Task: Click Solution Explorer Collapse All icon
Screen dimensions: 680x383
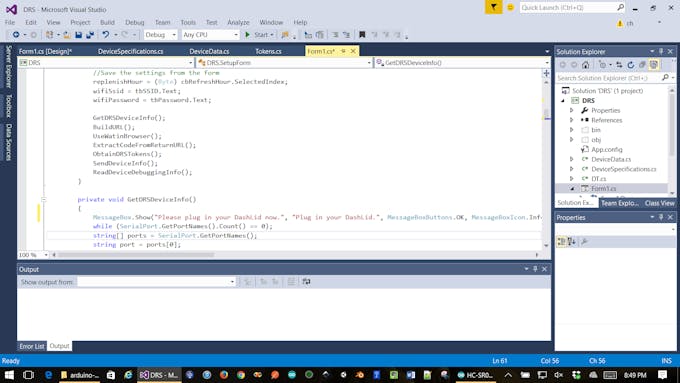Action: pos(642,65)
